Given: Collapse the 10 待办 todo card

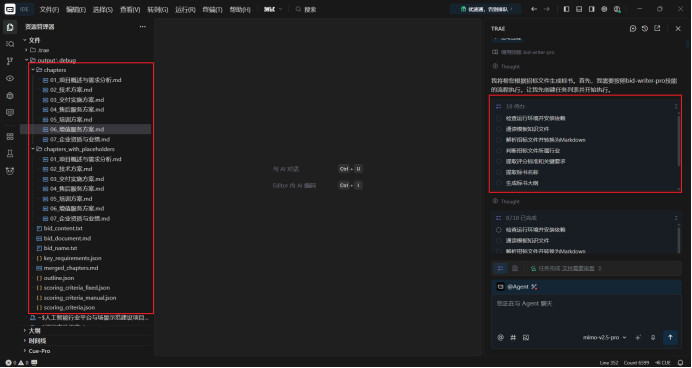Looking at the screenshot, I should [676, 106].
